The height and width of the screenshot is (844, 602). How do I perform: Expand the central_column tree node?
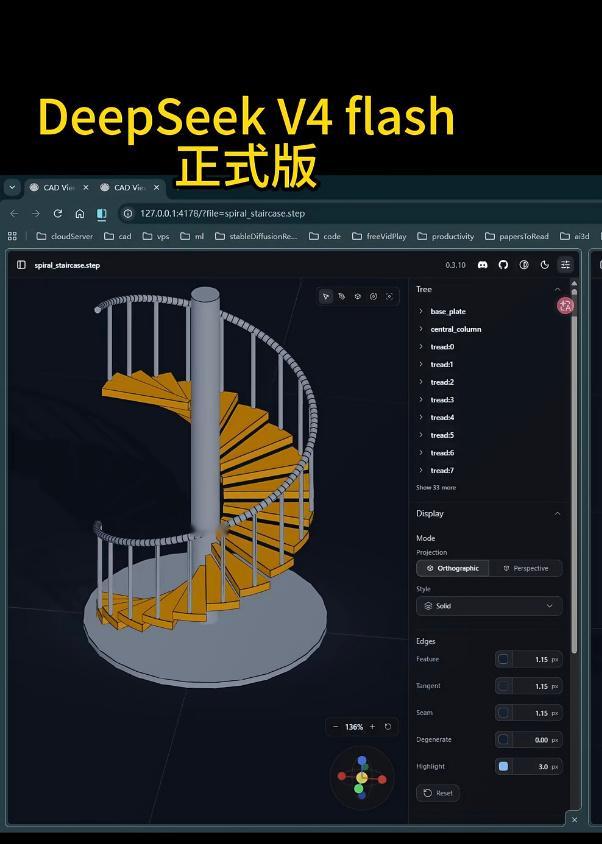(x=421, y=329)
